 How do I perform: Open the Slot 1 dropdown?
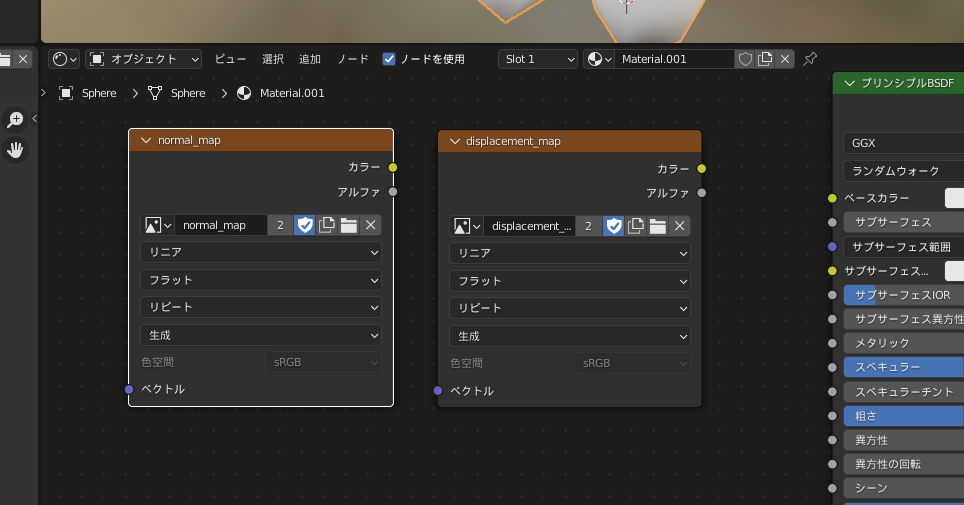(x=538, y=59)
